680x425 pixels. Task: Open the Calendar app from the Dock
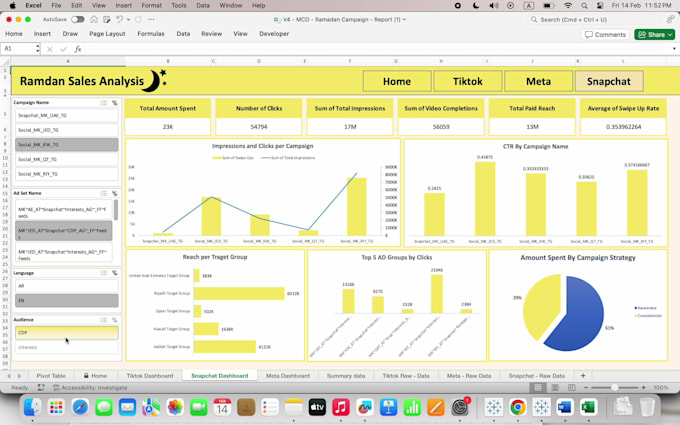pos(222,407)
